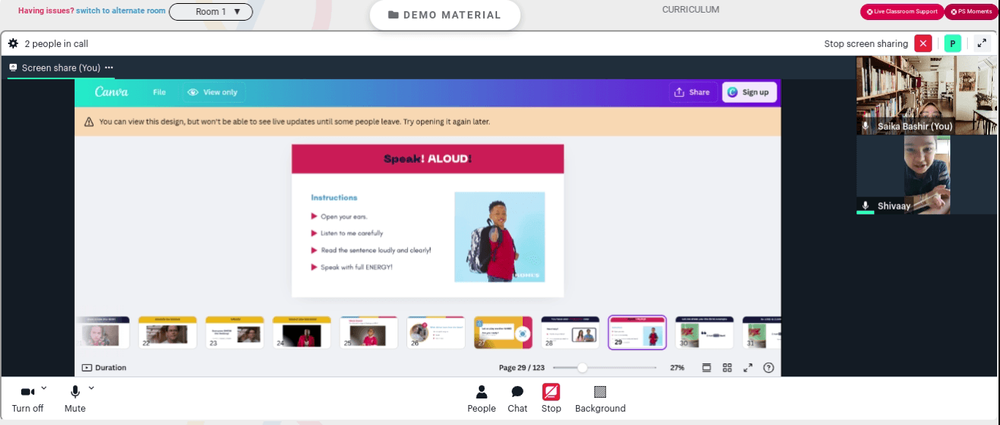1000x425 pixels.
Task: Click Page 29 / 123 indicator
Action: coord(521,368)
